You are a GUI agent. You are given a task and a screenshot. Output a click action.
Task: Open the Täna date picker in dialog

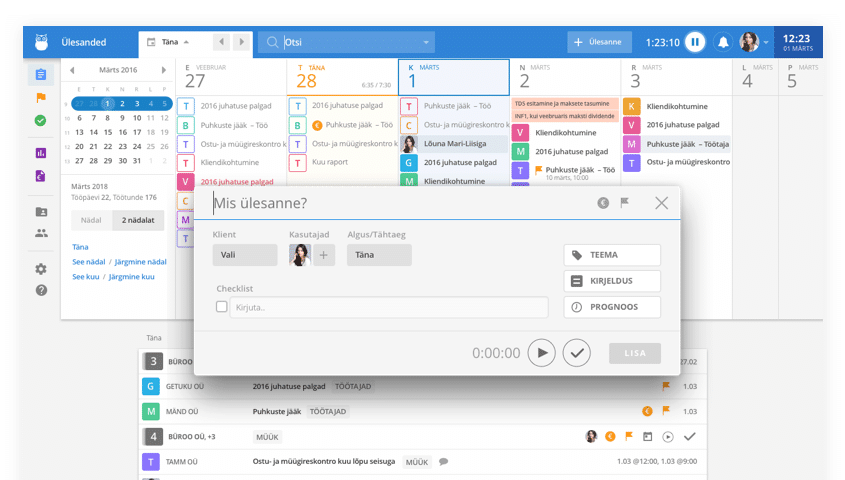click(x=379, y=255)
